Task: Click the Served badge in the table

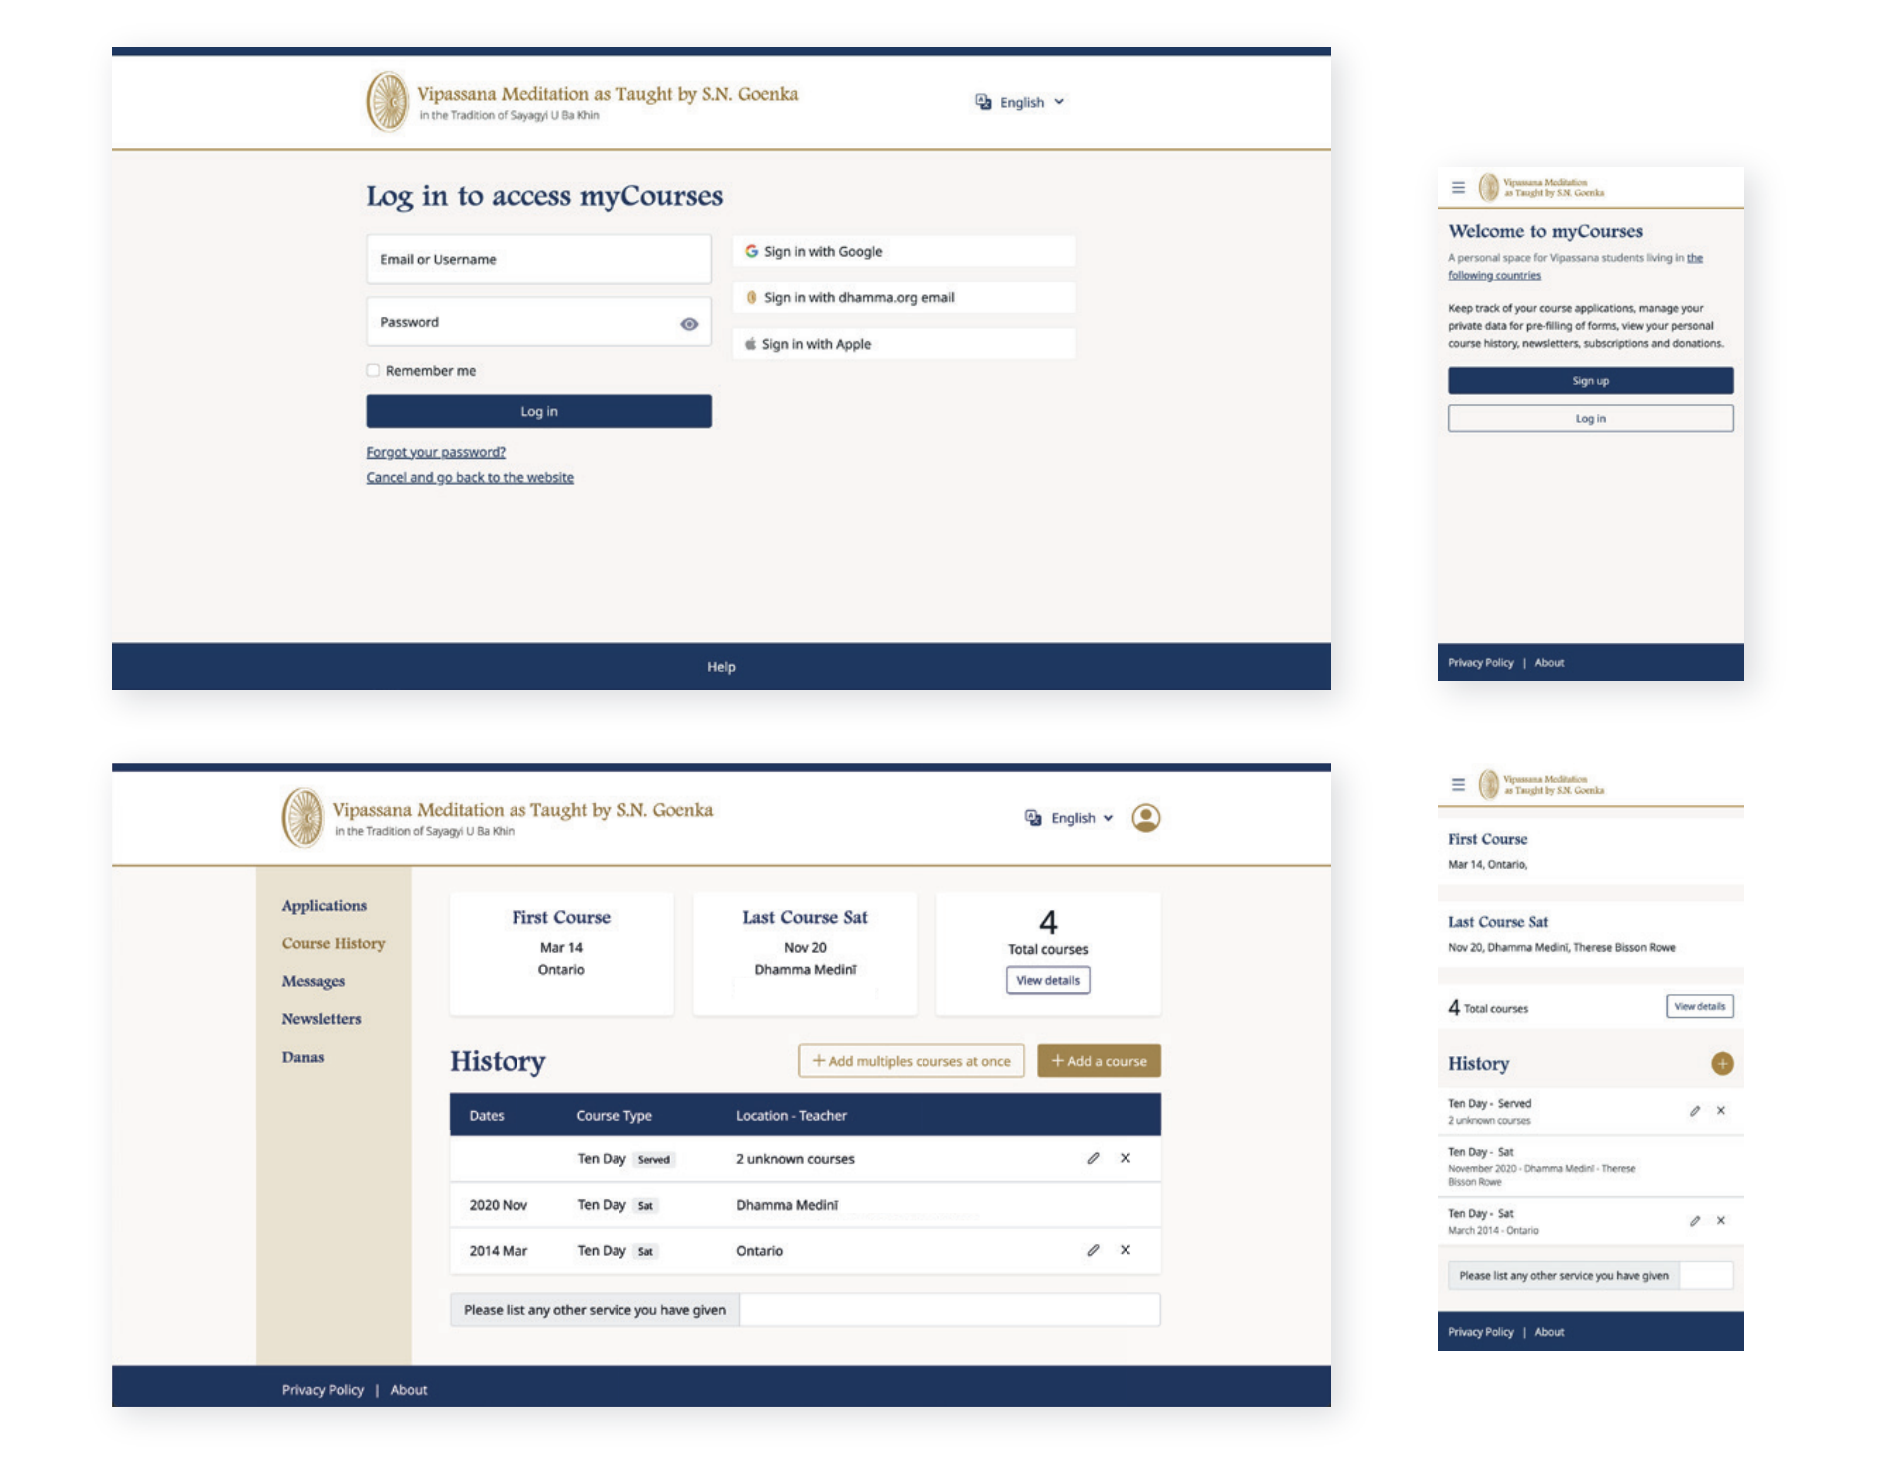Action: click(654, 1159)
